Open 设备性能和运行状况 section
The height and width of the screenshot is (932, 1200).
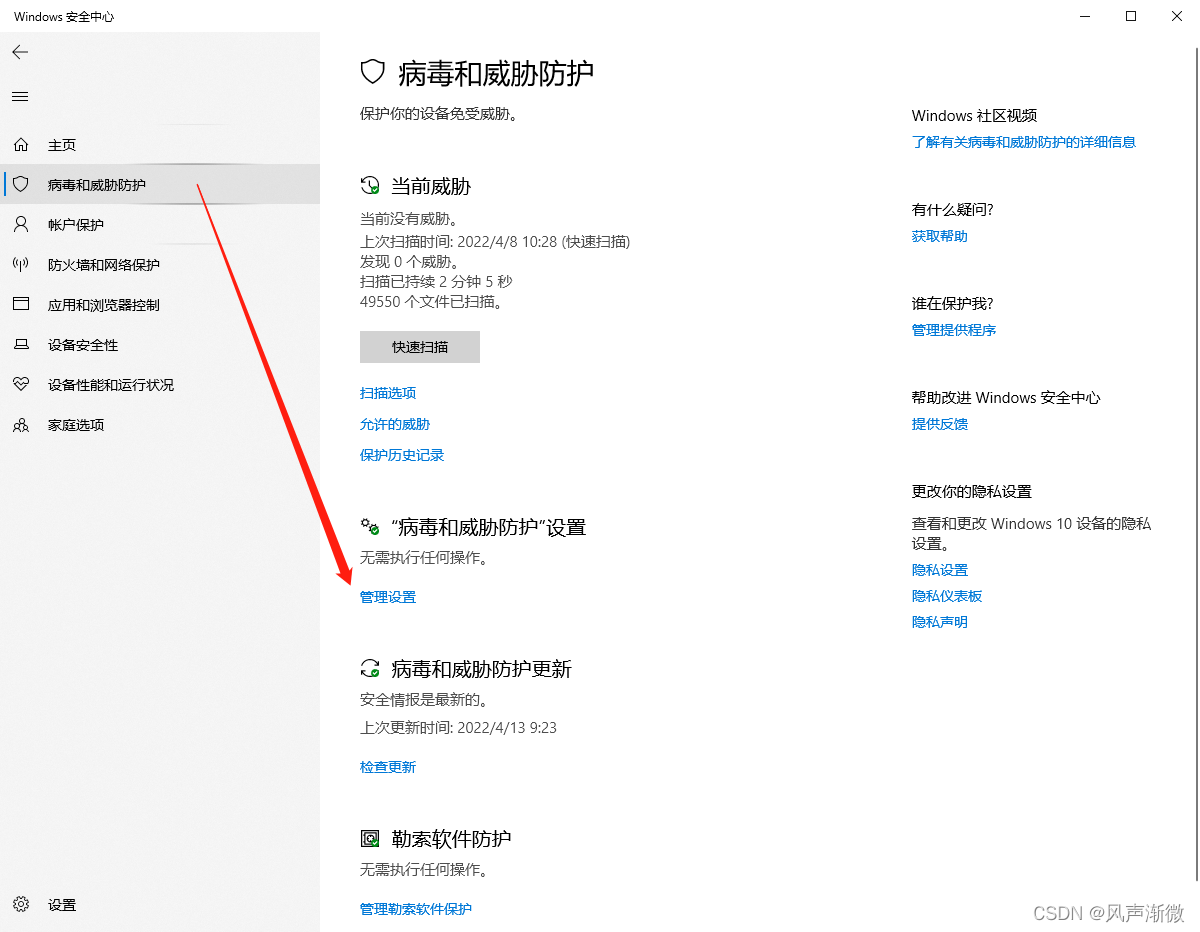pos(160,385)
